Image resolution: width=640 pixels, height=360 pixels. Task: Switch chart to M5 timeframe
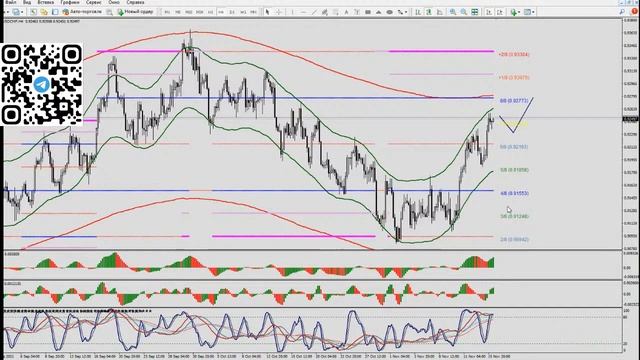coord(178,12)
